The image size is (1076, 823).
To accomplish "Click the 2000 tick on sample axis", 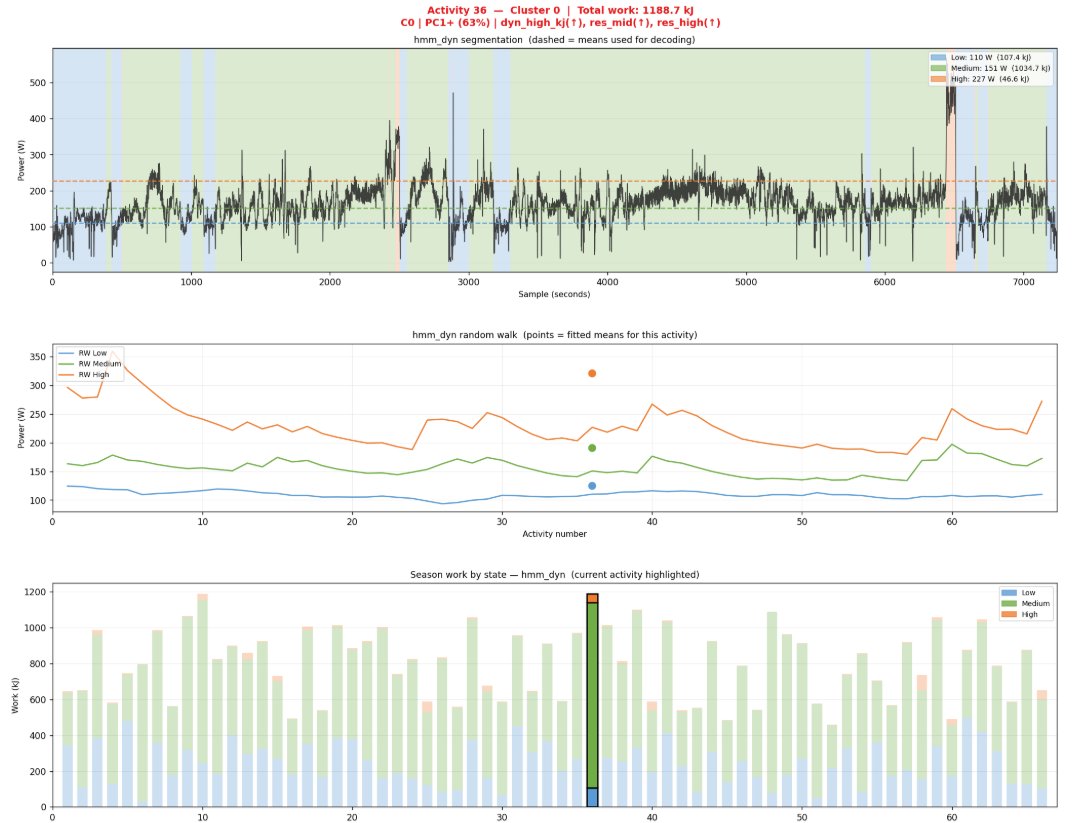I will click(330, 281).
